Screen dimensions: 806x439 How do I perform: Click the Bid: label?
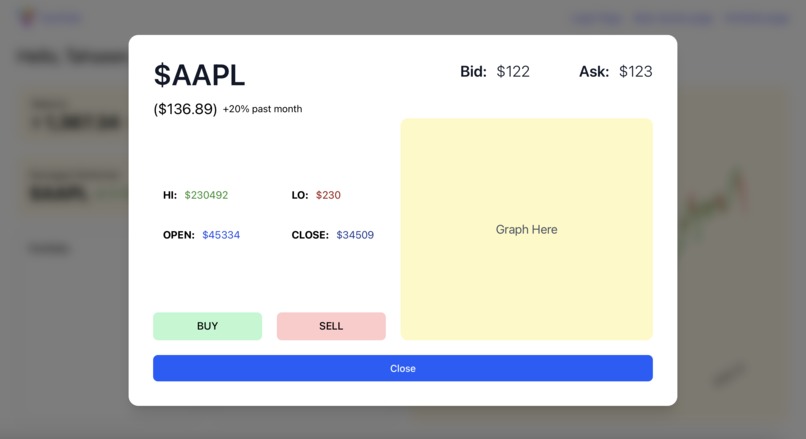click(473, 71)
